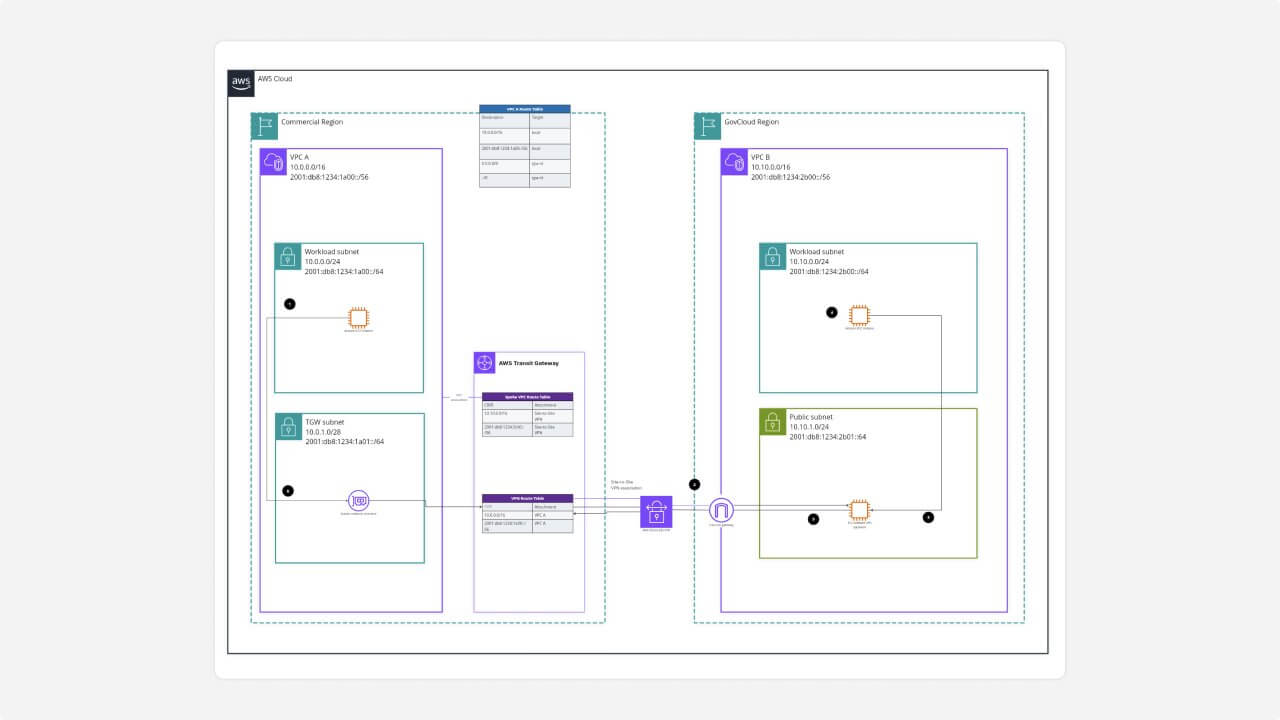The height and width of the screenshot is (720, 1280).
Task: Click the AWS Cloud label
Action: [x=275, y=79]
